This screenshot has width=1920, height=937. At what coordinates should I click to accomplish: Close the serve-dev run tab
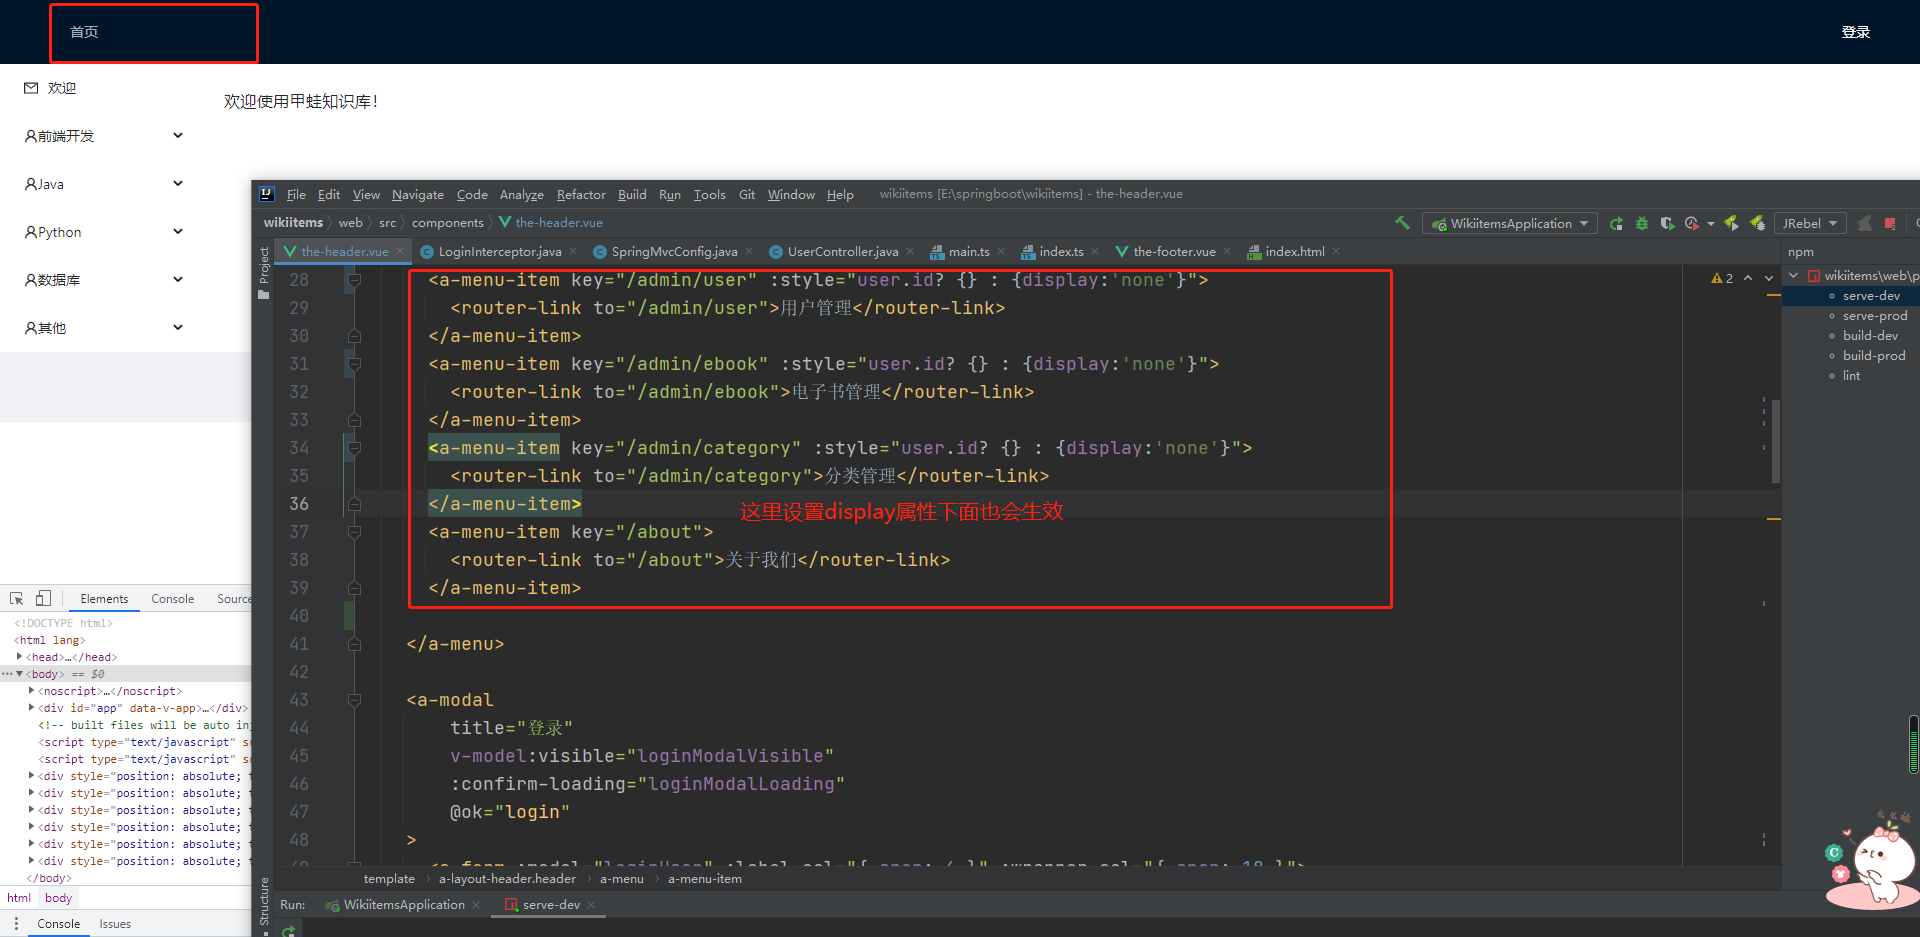coord(591,904)
